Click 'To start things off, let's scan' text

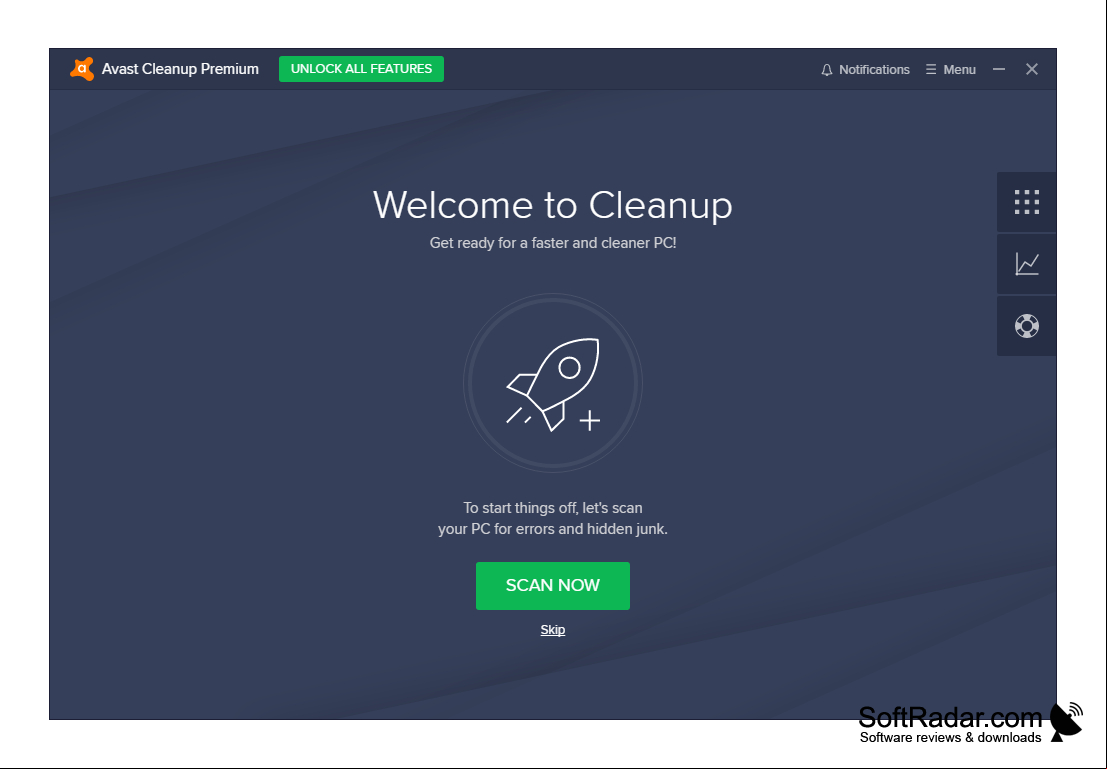(x=553, y=508)
